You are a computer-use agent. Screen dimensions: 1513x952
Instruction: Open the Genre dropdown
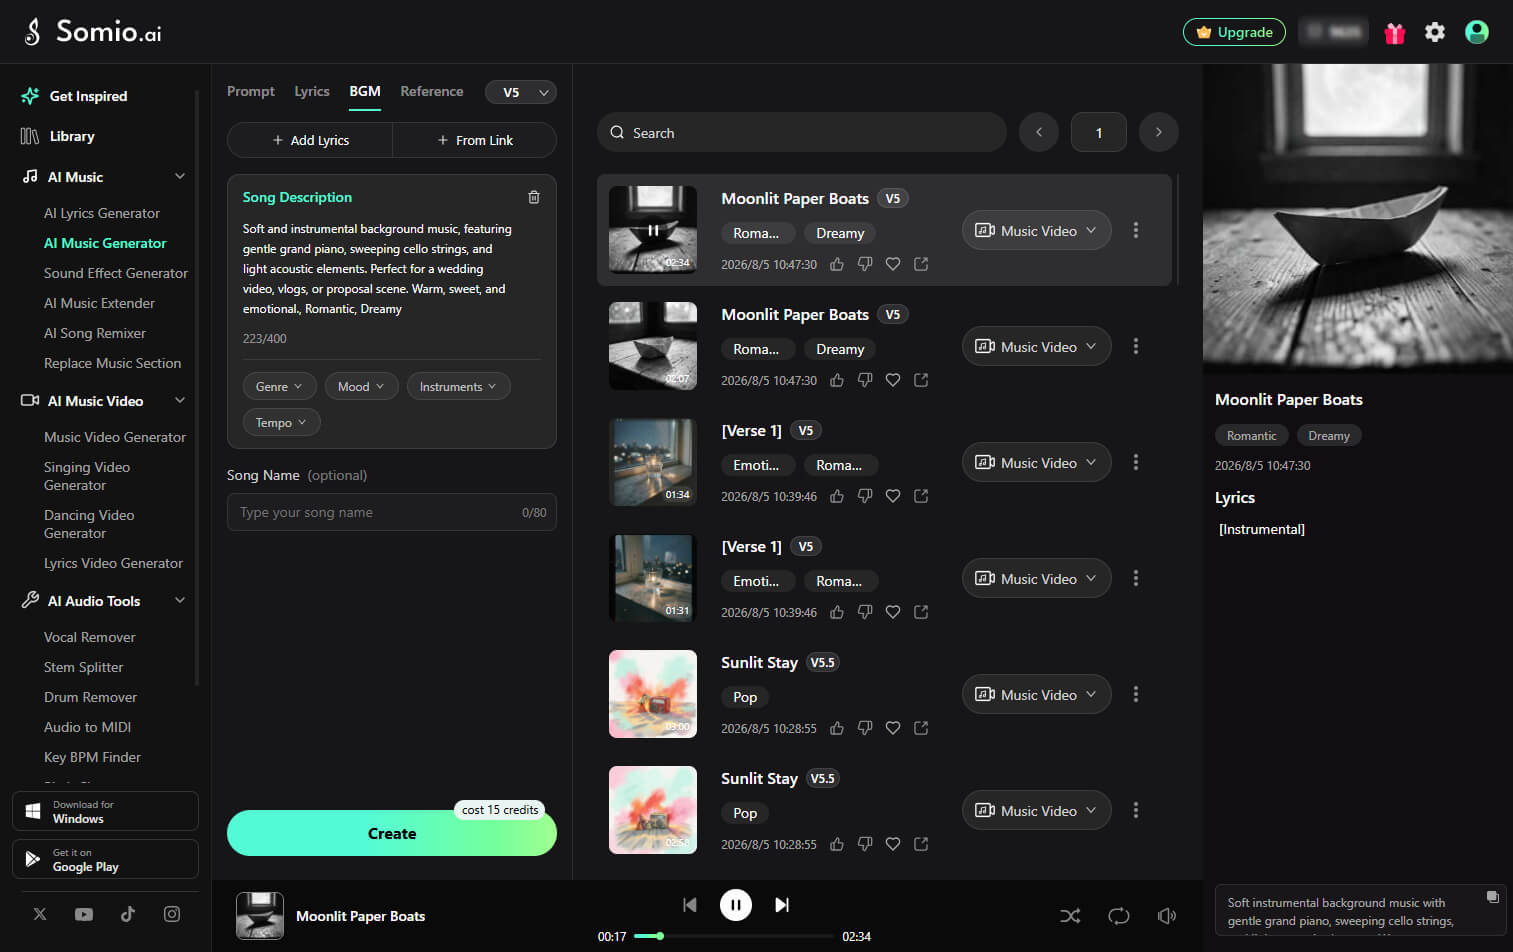279,386
